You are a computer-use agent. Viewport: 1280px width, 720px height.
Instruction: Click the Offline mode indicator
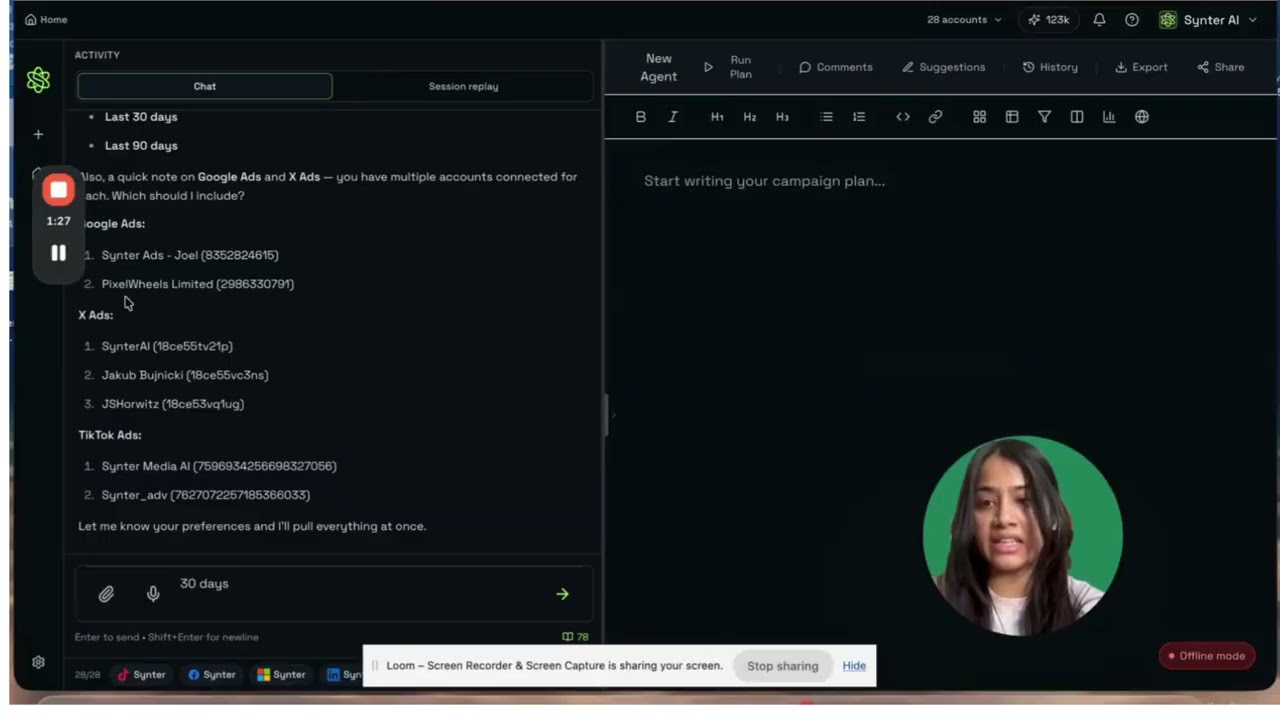point(1207,656)
